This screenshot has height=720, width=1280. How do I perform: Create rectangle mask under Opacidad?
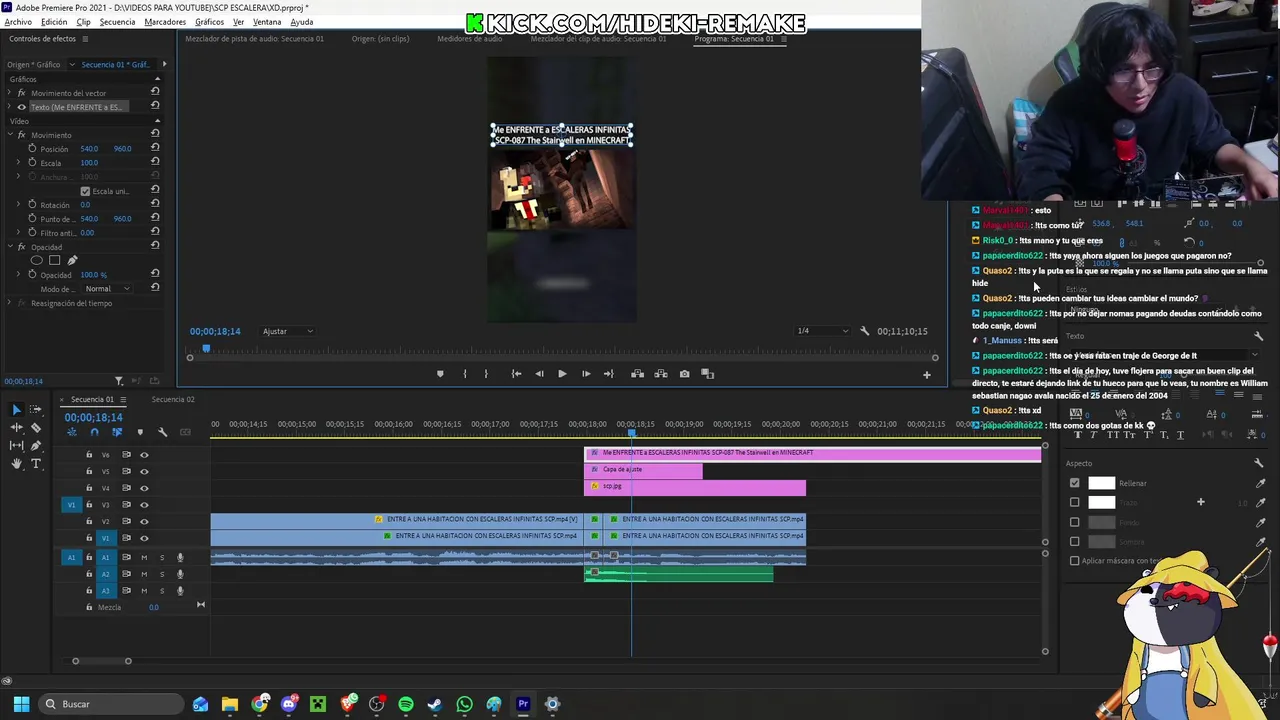[x=54, y=261]
